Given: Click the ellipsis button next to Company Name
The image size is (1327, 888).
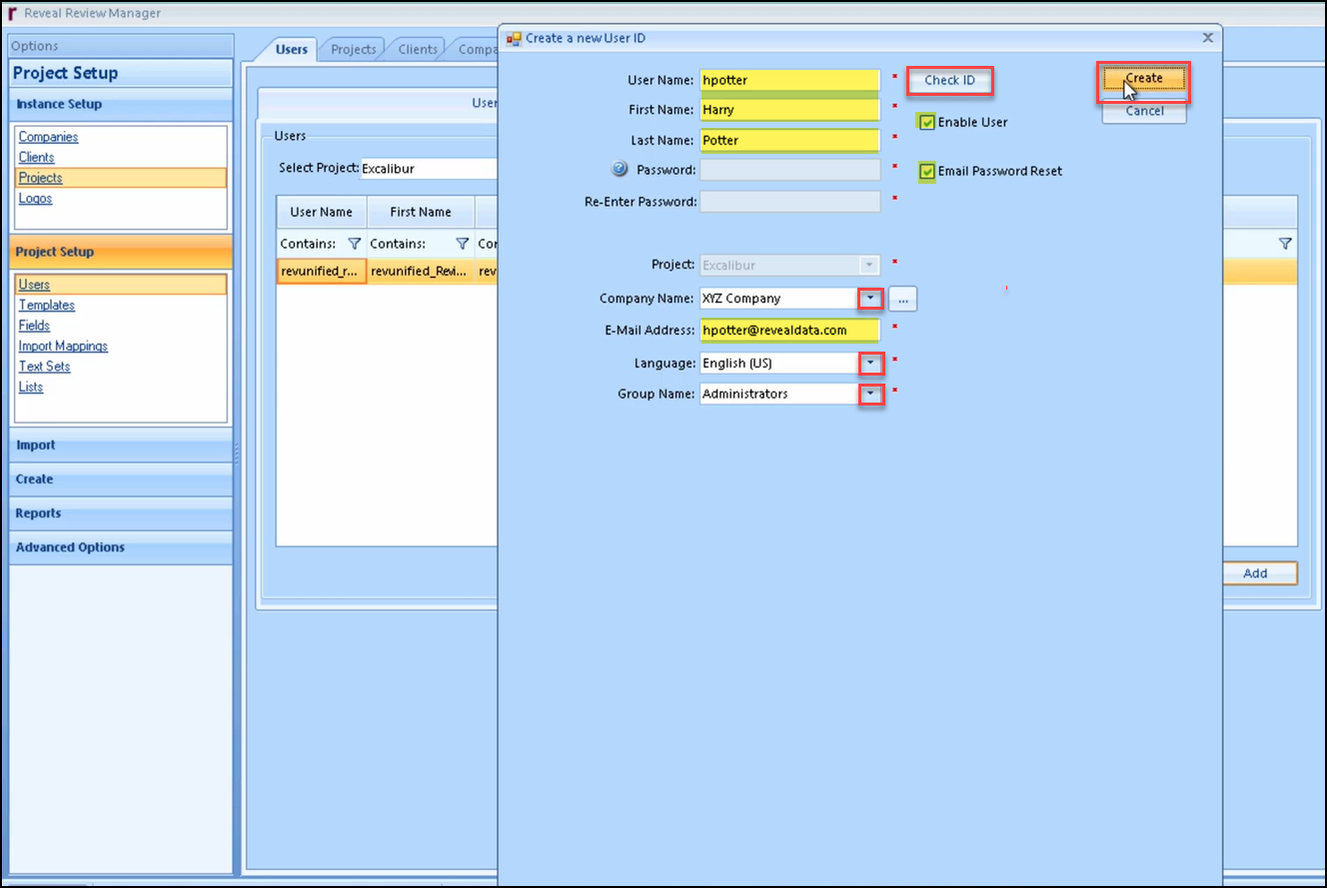Looking at the screenshot, I should [902, 299].
